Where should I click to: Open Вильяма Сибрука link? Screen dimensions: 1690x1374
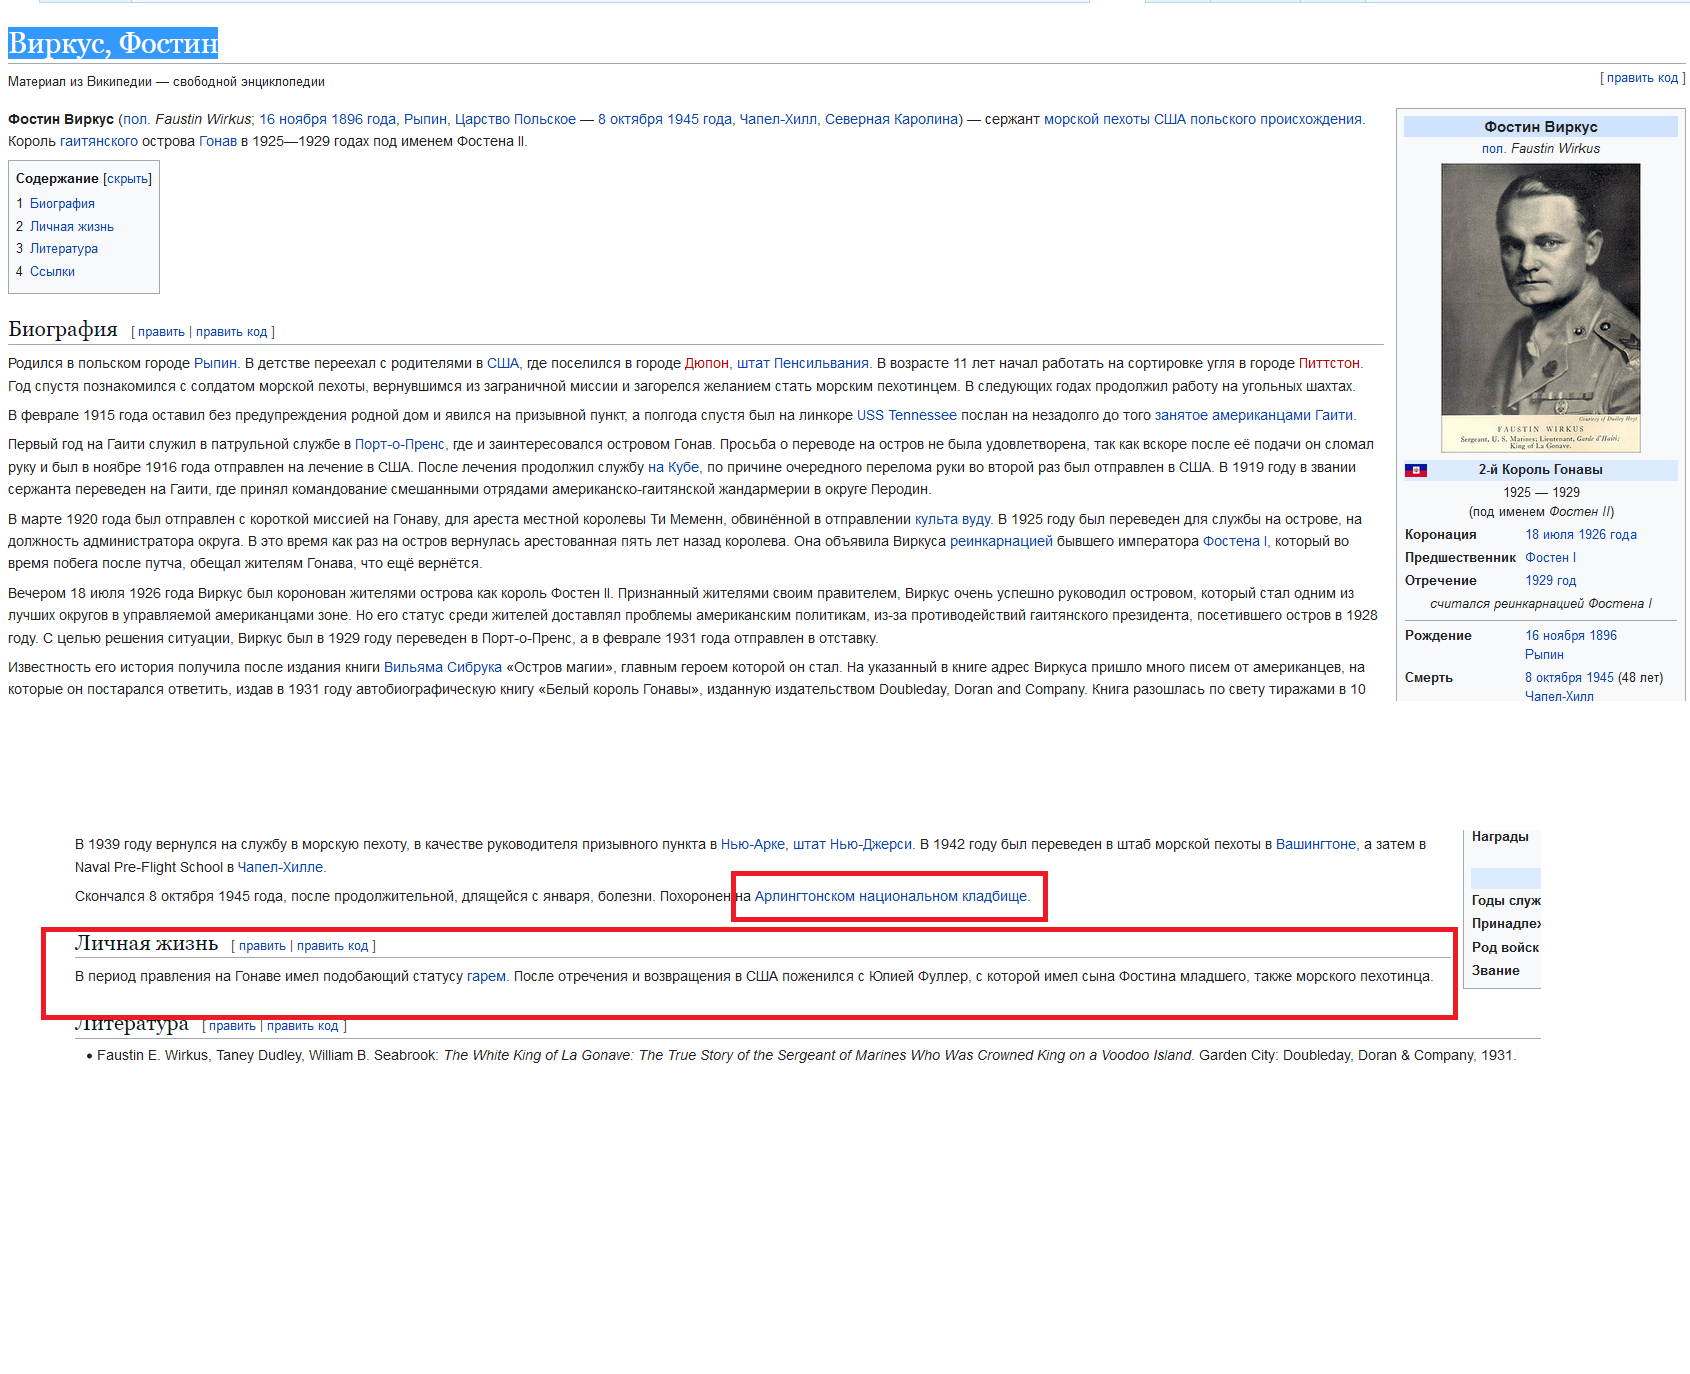pos(442,668)
